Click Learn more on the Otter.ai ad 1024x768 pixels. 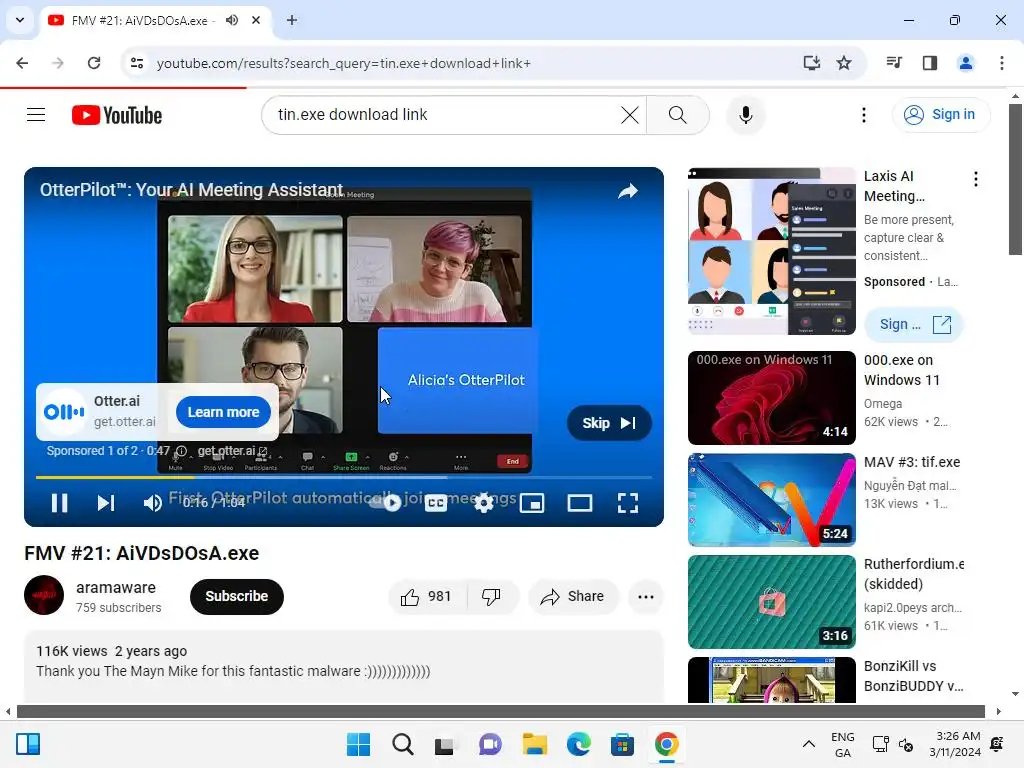click(x=223, y=412)
